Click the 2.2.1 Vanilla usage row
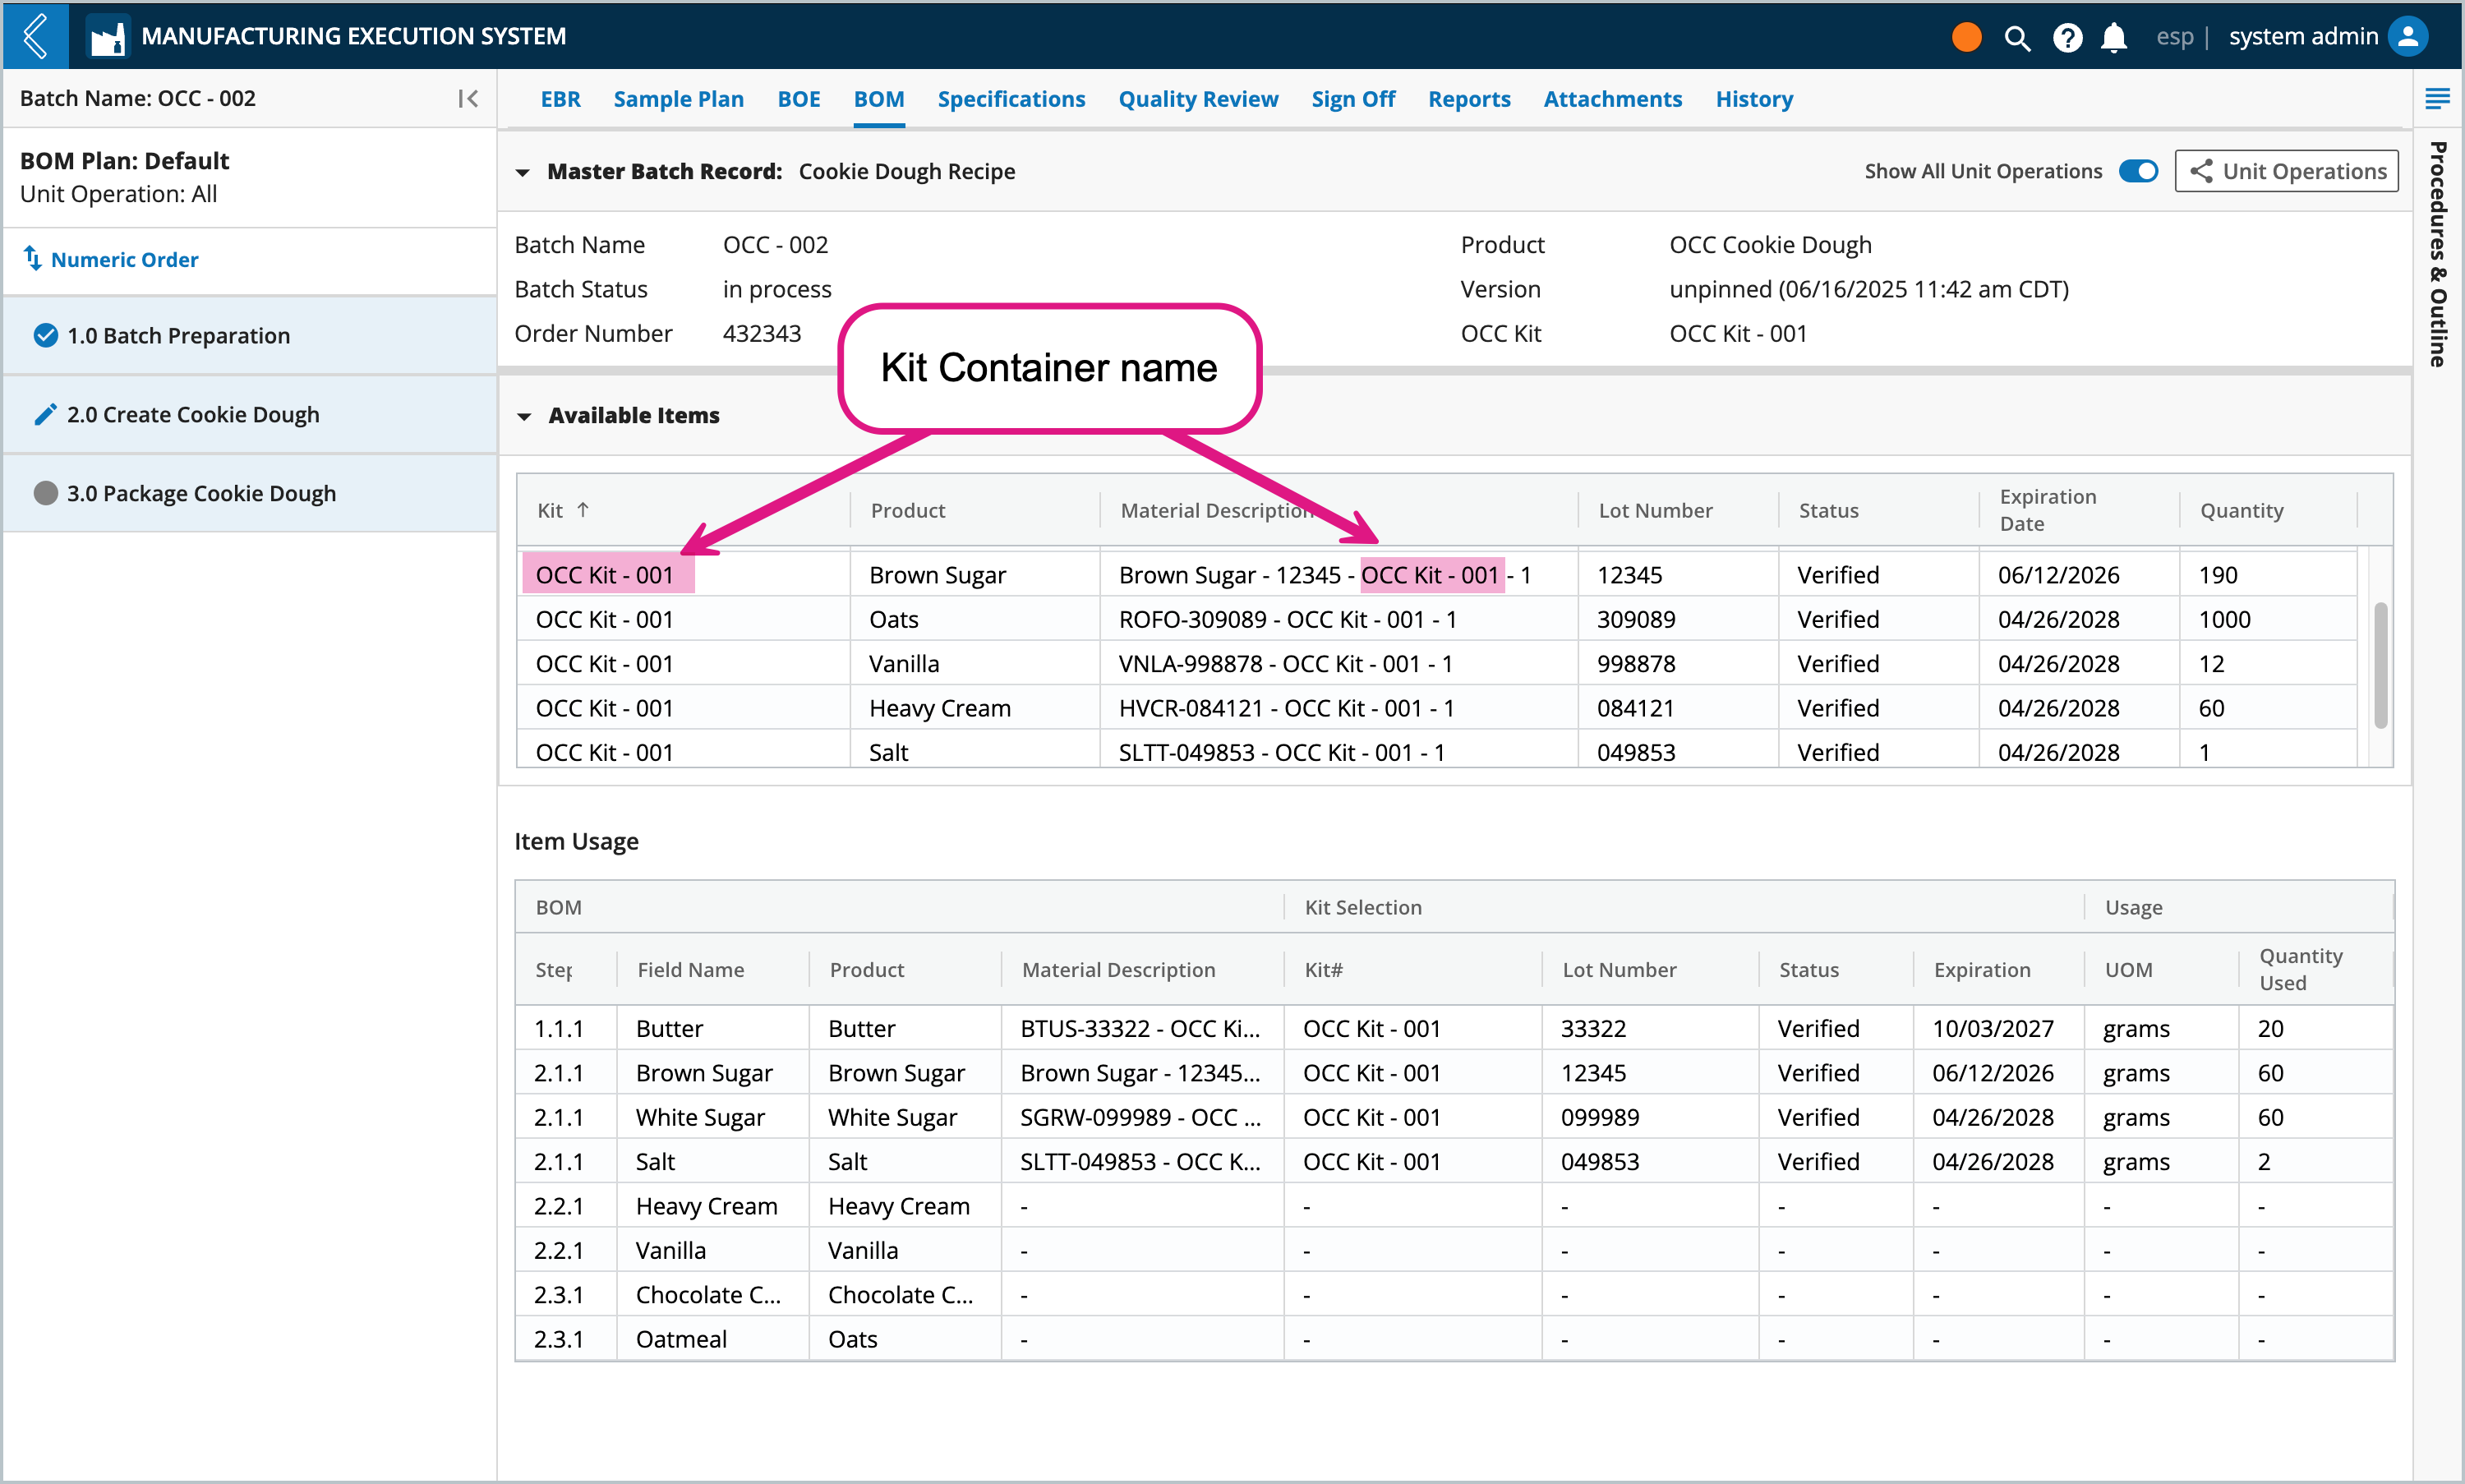 point(1454,1250)
